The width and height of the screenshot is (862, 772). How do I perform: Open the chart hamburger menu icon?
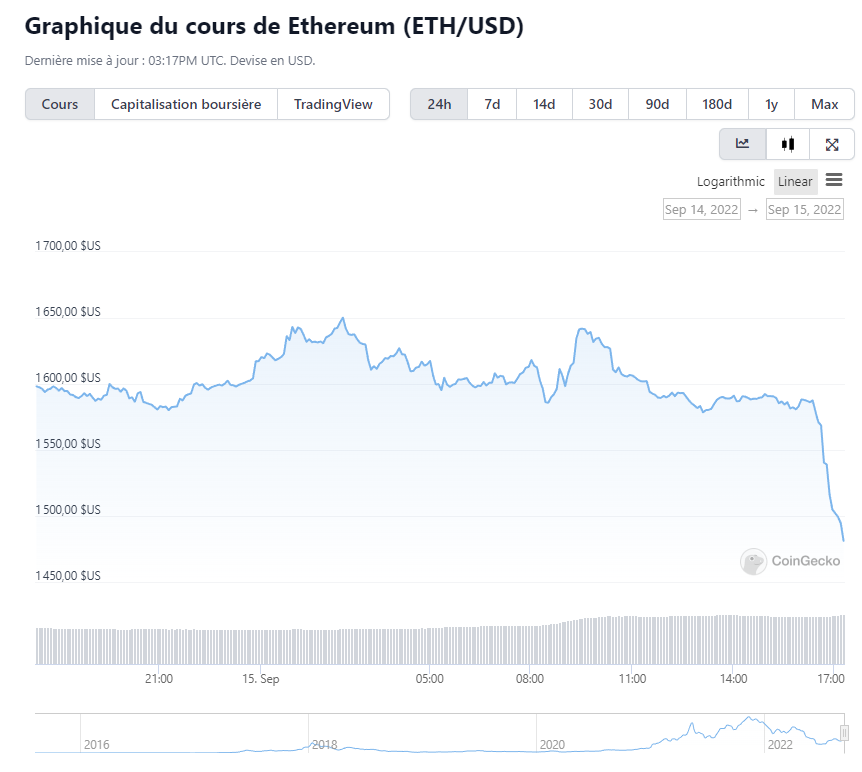click(834, 180)
